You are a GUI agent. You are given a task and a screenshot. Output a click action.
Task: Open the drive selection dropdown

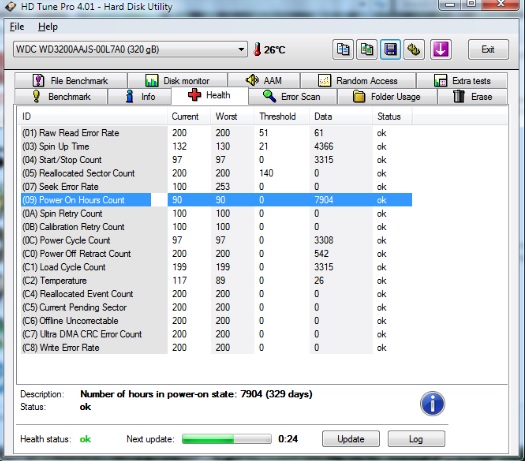click(130, 50)
